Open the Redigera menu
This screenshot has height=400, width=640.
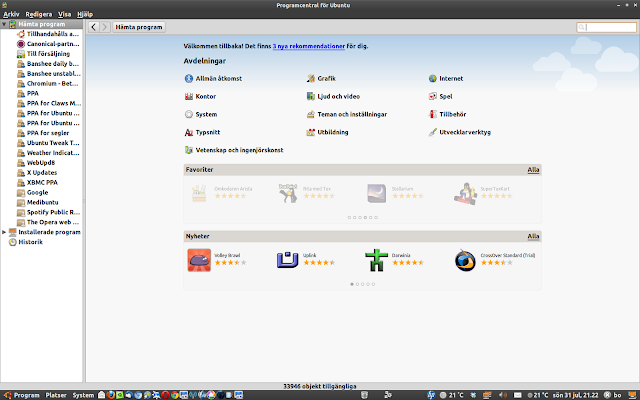[x=38, y=14]
